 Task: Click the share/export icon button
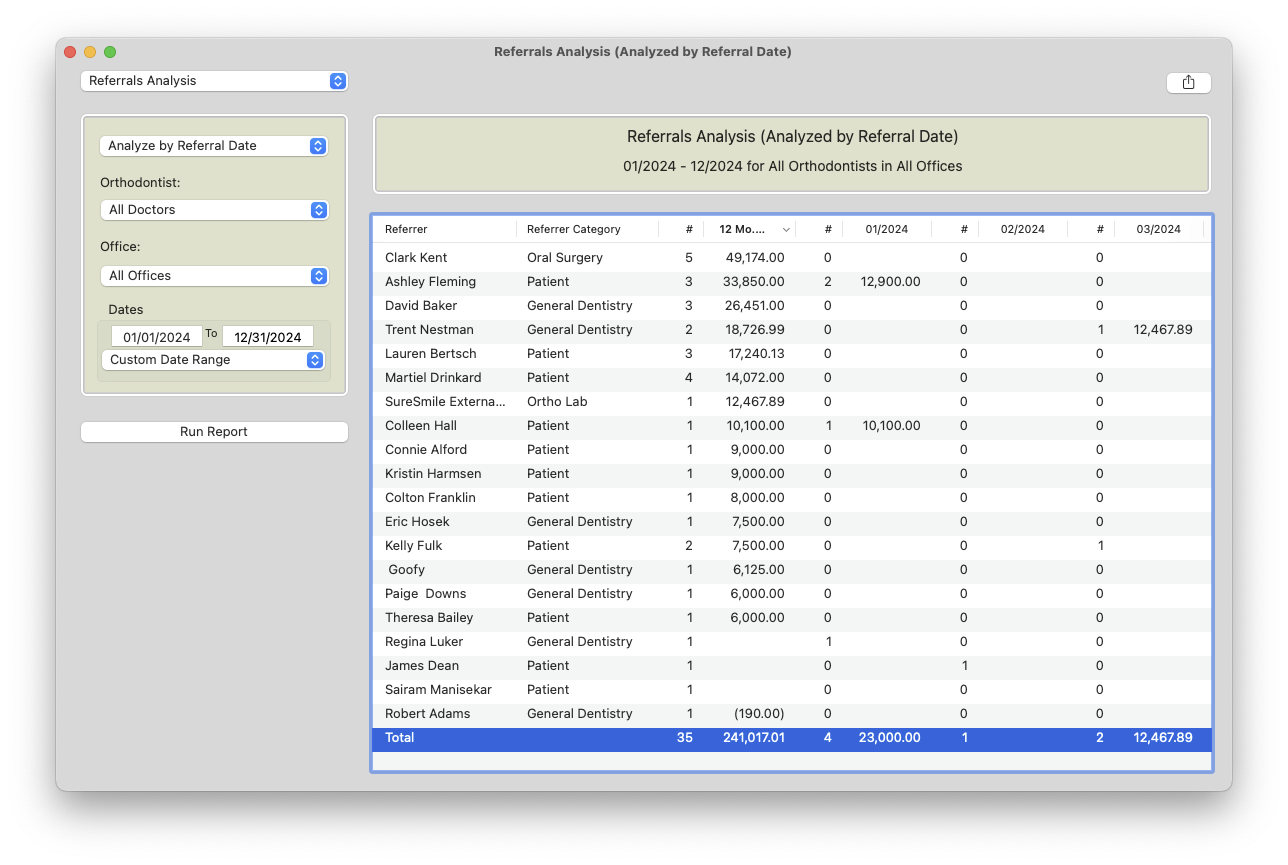(x=1188, y=83)
